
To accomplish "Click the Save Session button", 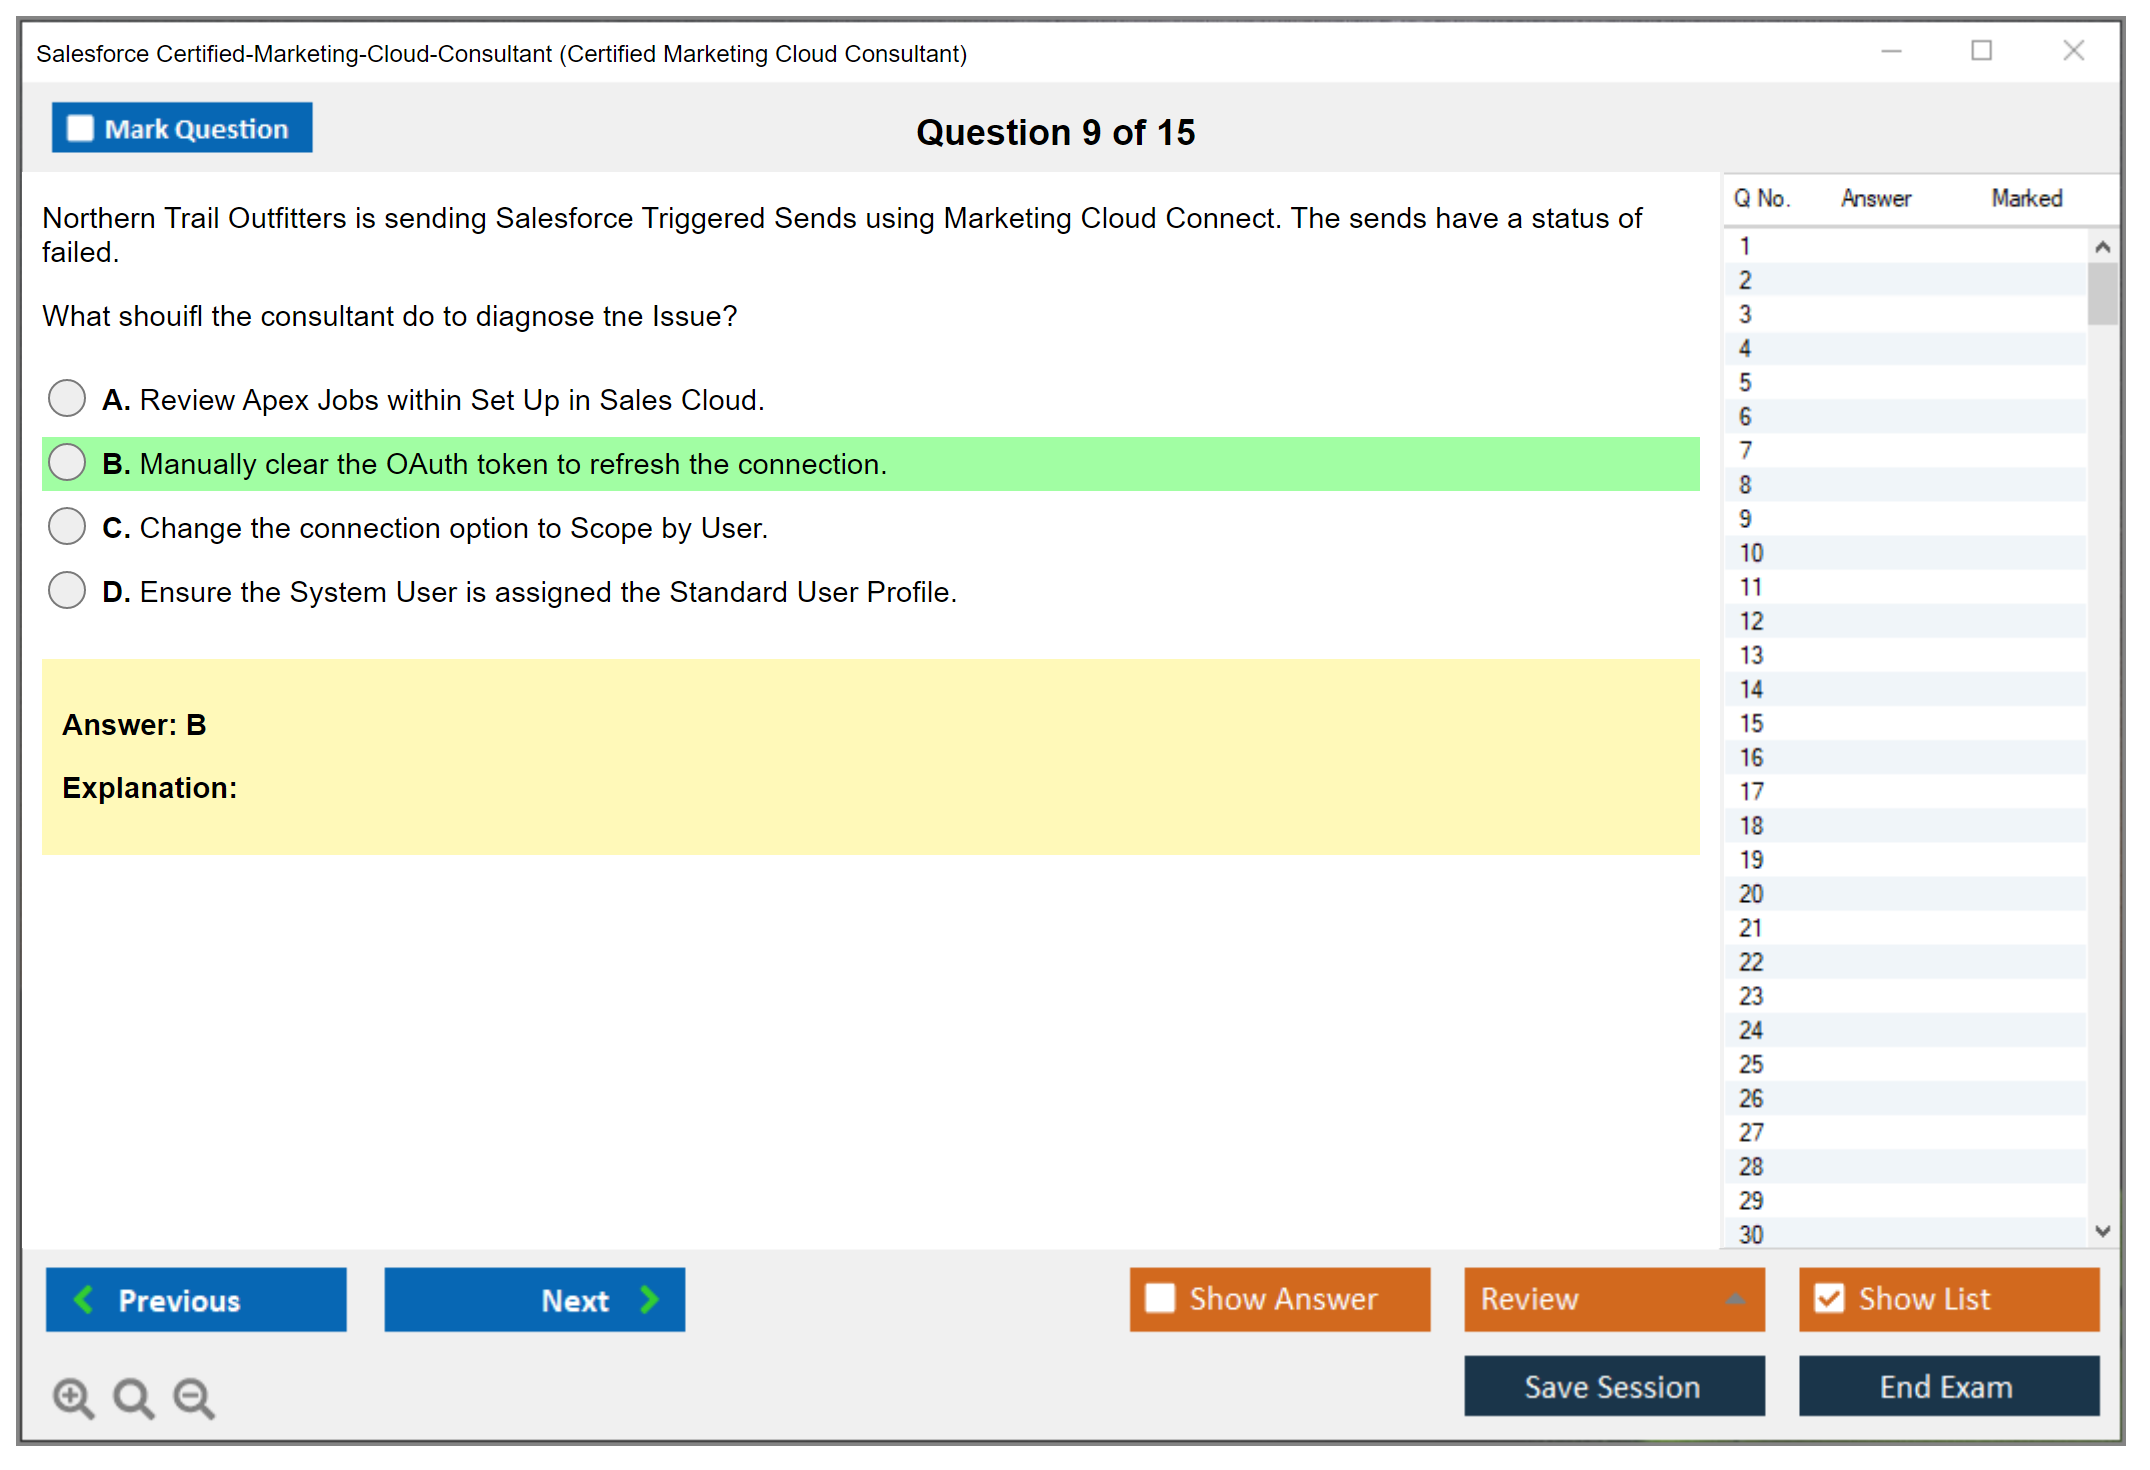I will pyautogui.click(x=1613, y=1386).
